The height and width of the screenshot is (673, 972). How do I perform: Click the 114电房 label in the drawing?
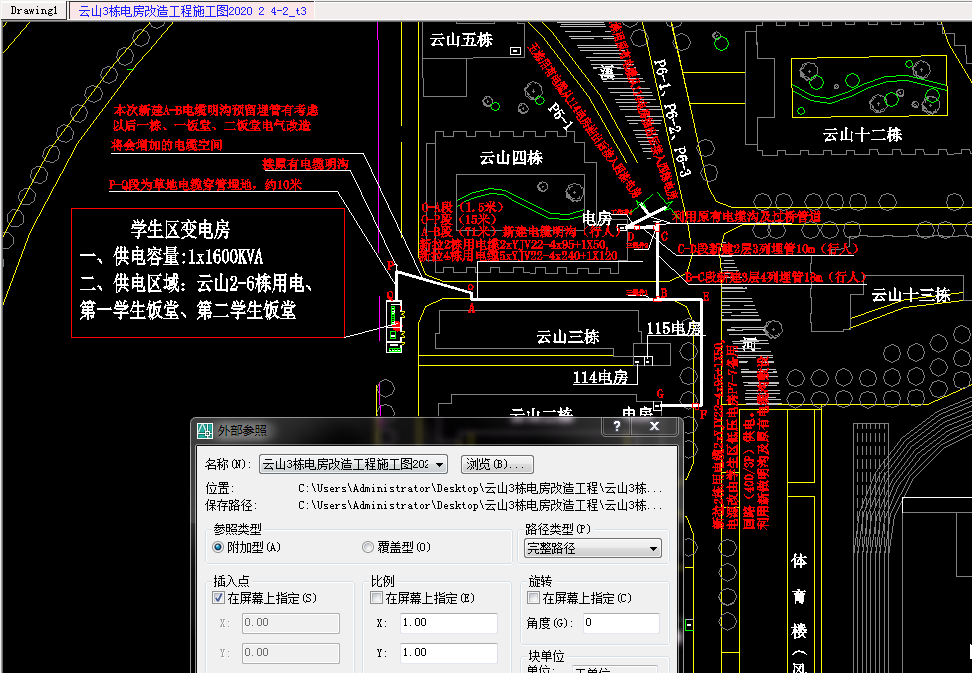600,377
